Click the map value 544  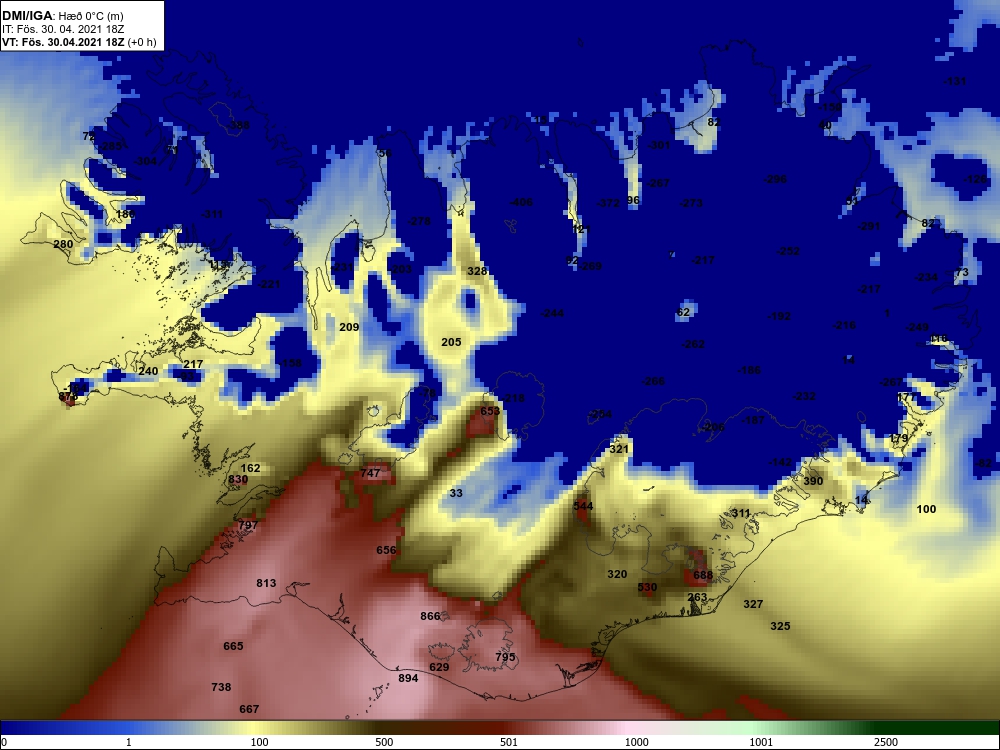click(583, 506)
